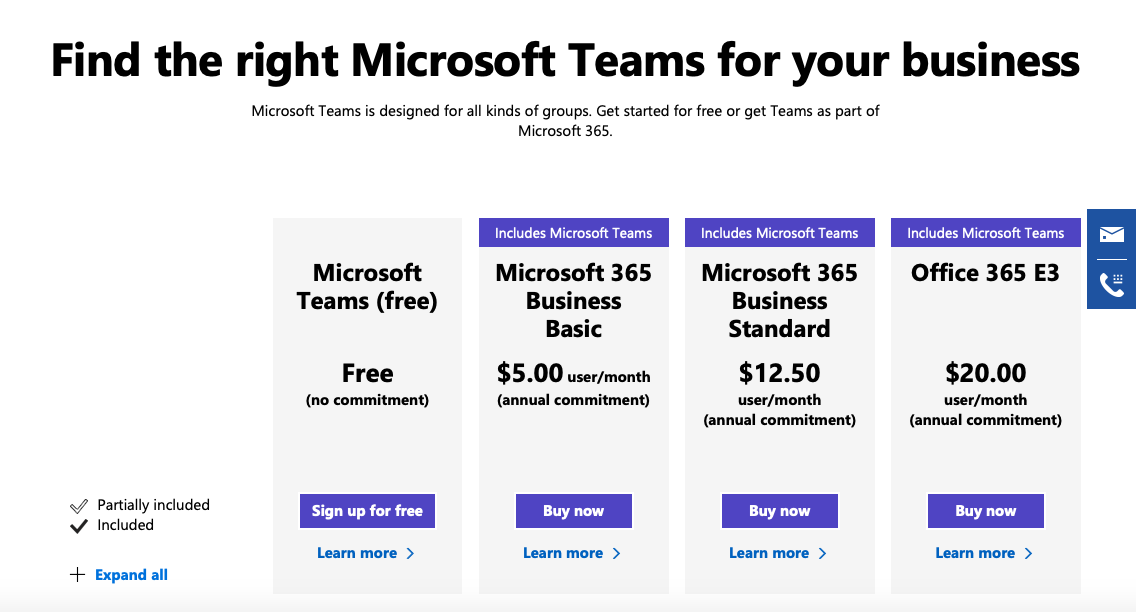The width and height of the screenshot is (1136, 612).
Task: Buy now for Microsoft 365 Business Standard
Action: pos(779,511)
